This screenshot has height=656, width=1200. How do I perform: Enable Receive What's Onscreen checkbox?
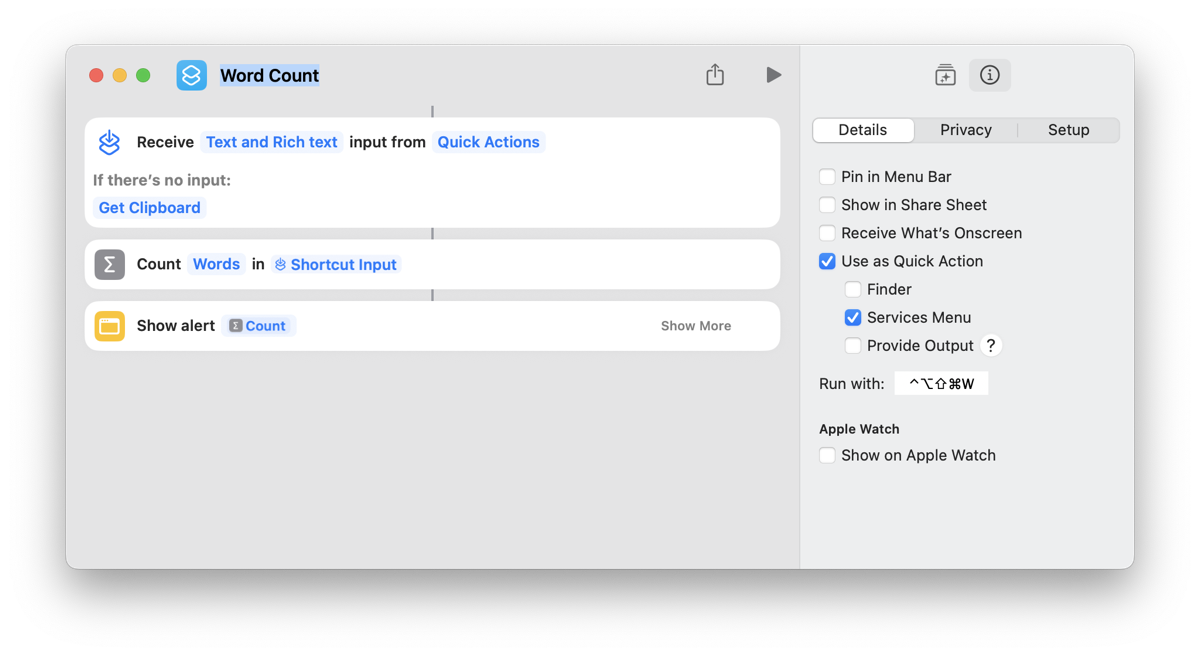[827, 233]
